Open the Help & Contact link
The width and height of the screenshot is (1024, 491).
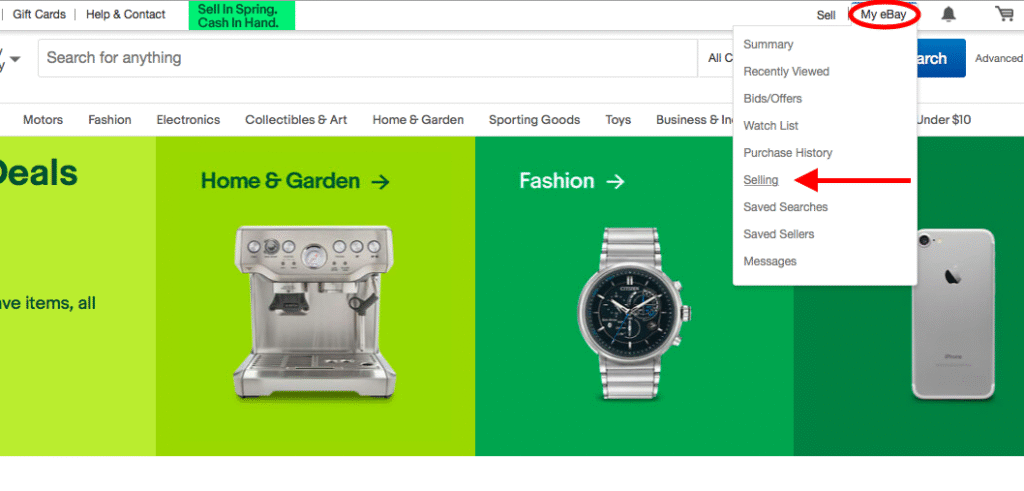tap(126, 15)
